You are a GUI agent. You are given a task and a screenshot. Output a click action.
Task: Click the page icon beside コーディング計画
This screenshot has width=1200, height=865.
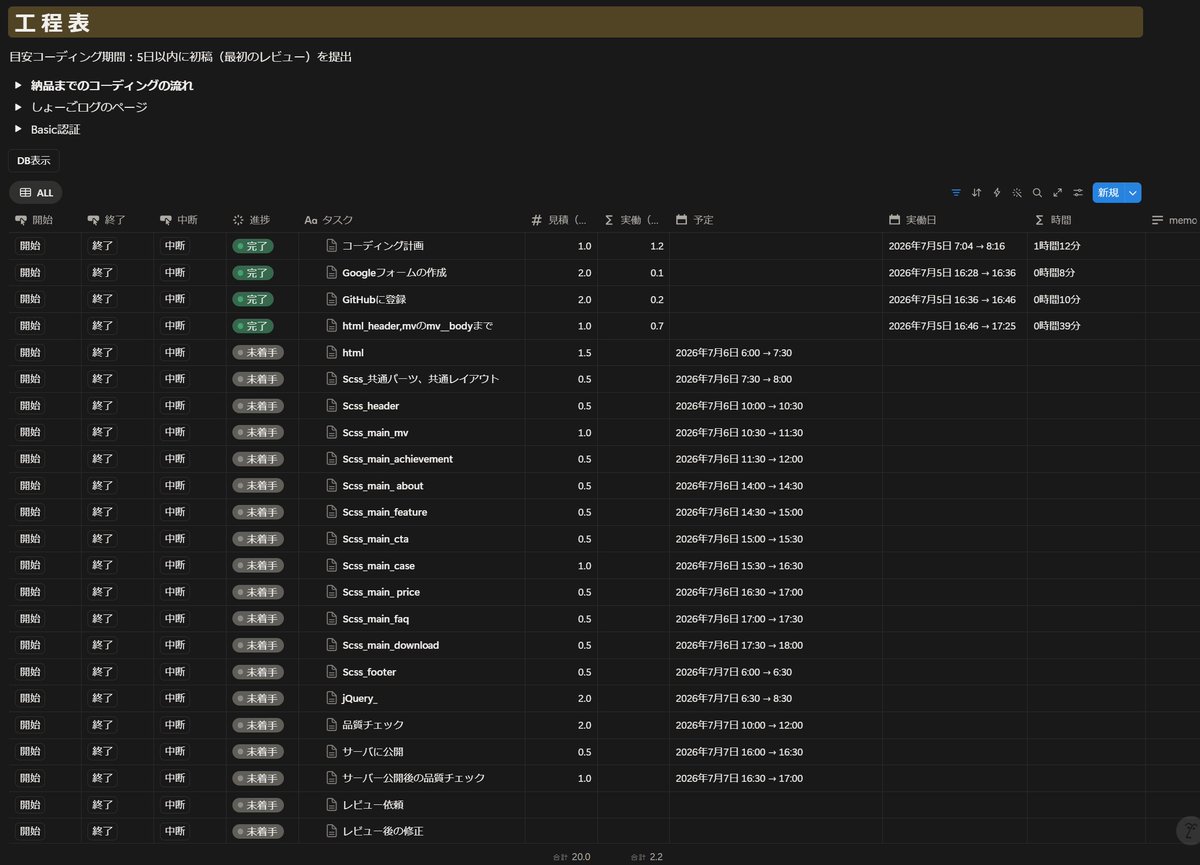click(x=333, y=246)
